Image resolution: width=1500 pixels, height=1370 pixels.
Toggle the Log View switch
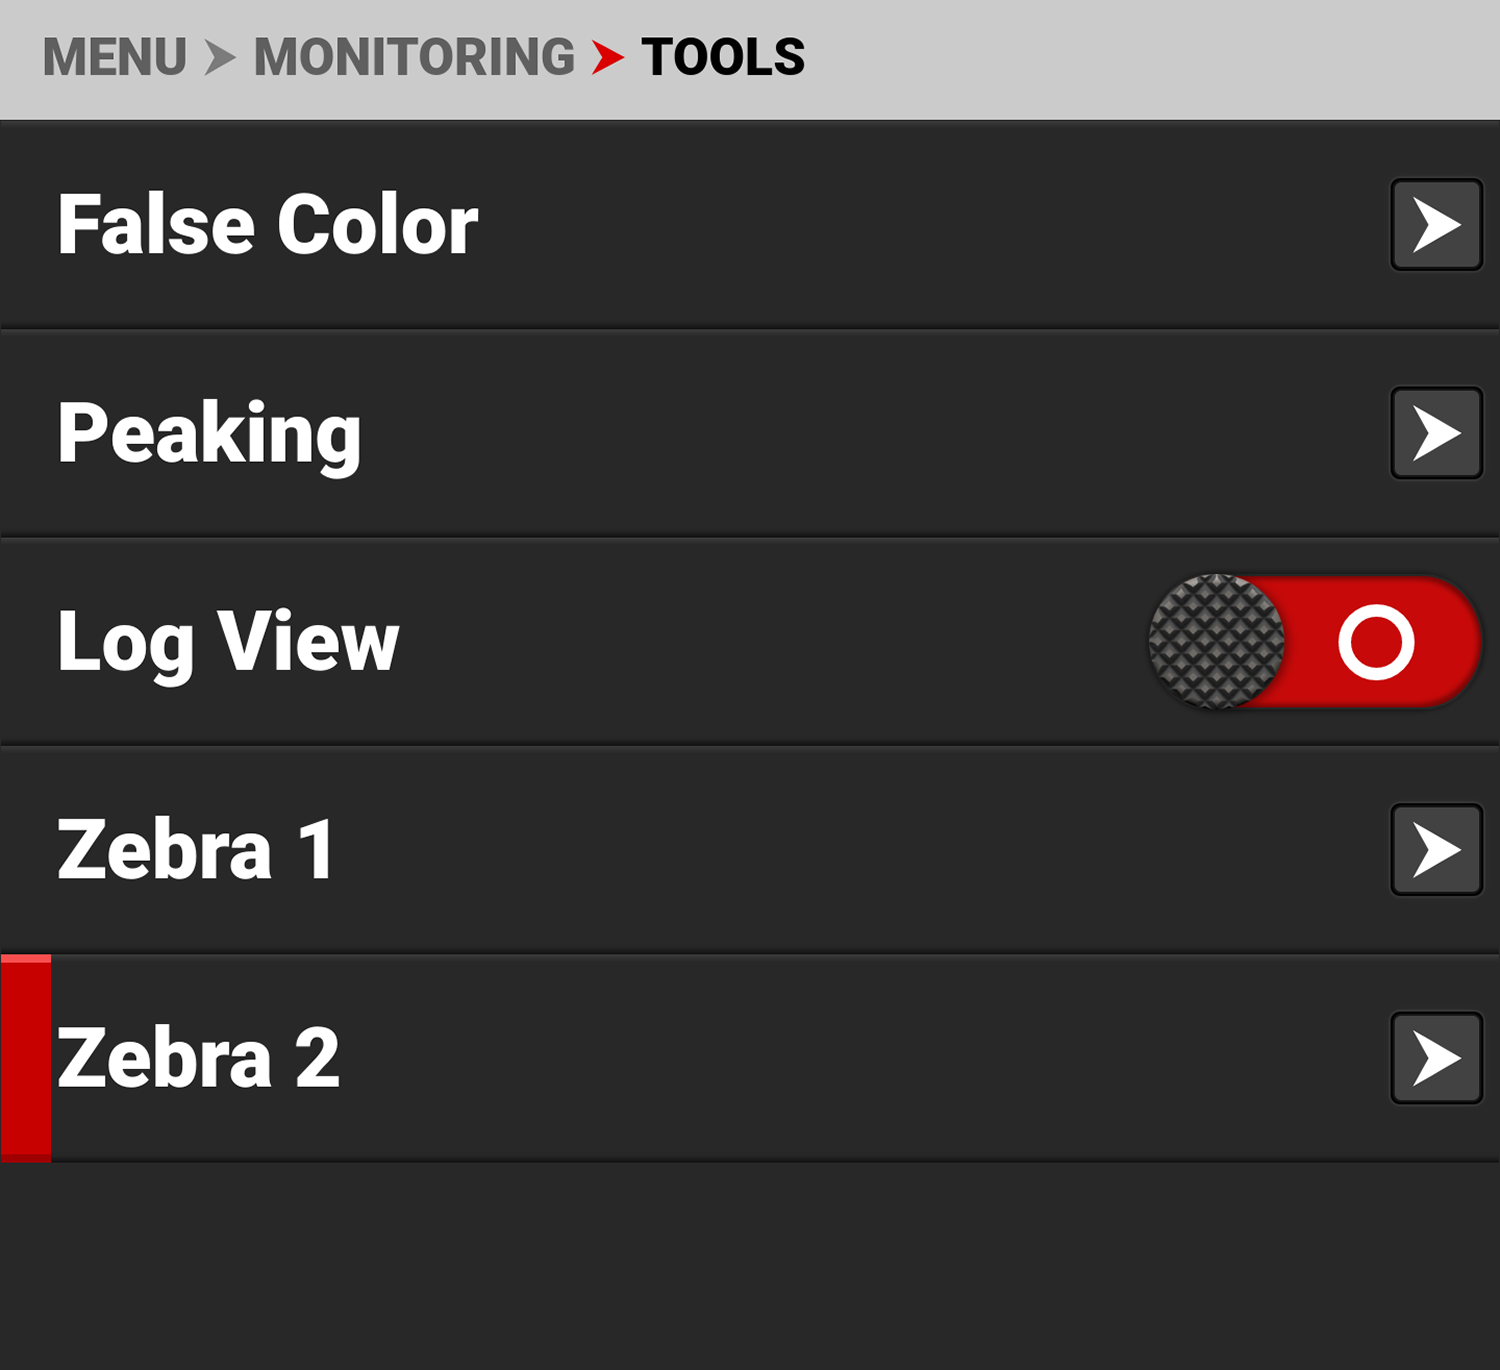point(1314,642)
